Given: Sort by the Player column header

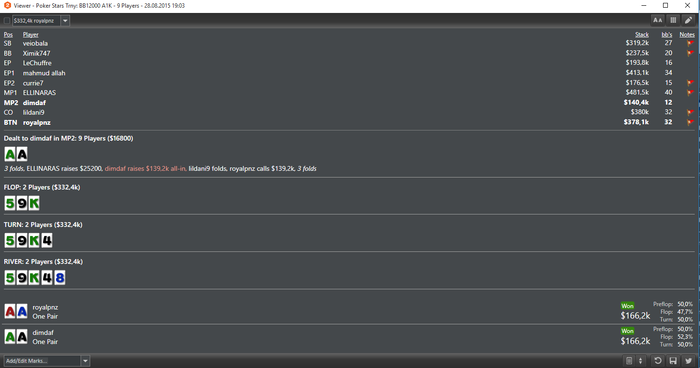Looking at the screenshot, I should pyautogui.click(x=31, y=34).
